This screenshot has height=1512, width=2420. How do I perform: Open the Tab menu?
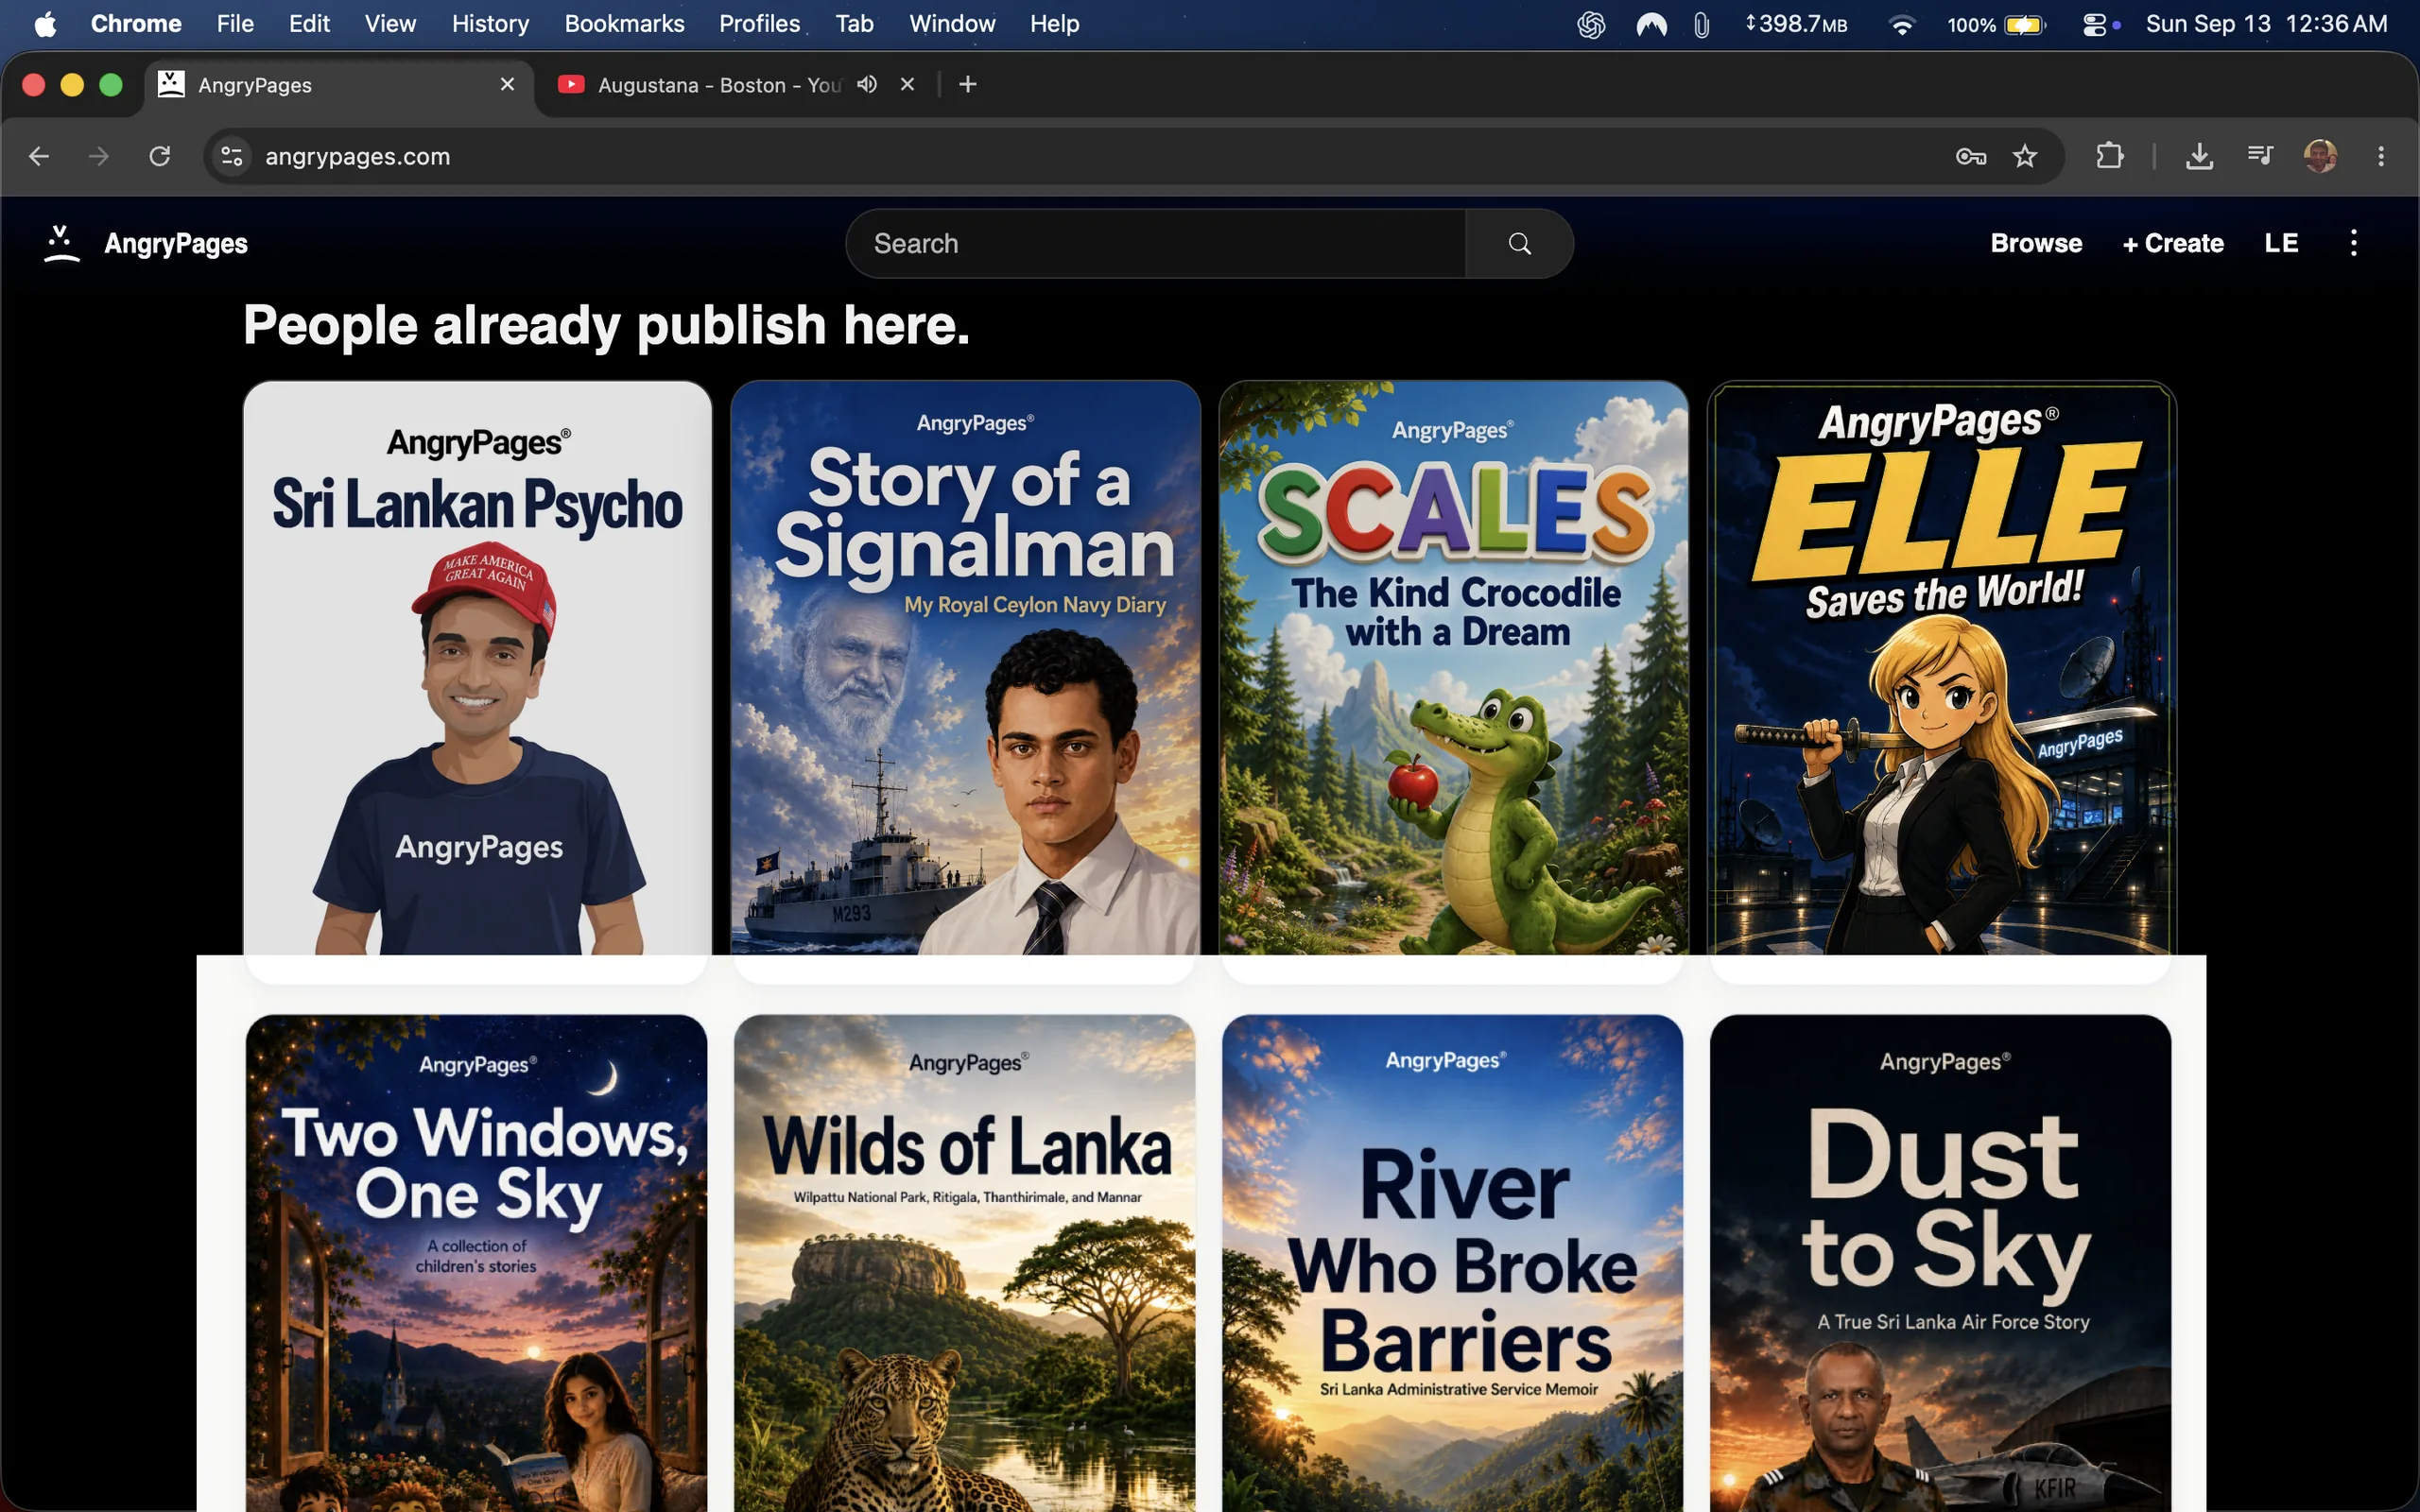pos(854,24)
